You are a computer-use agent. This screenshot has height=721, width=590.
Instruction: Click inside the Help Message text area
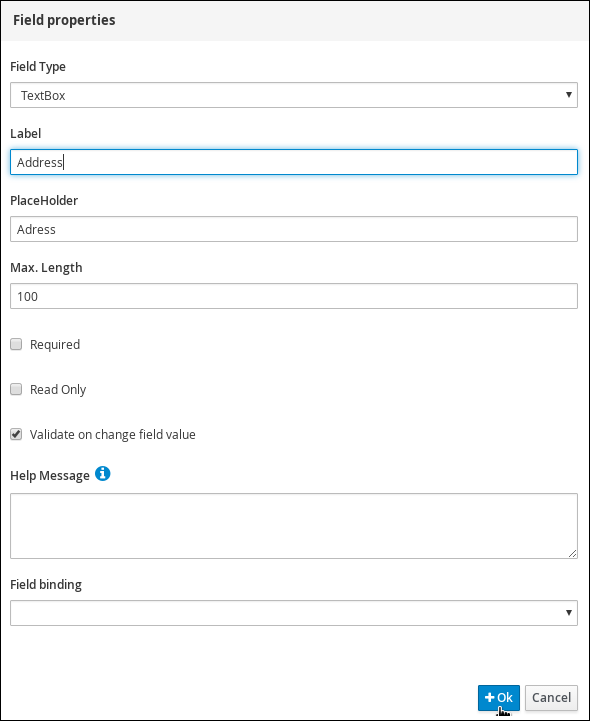pyautogui.click(x=294, y=526)
